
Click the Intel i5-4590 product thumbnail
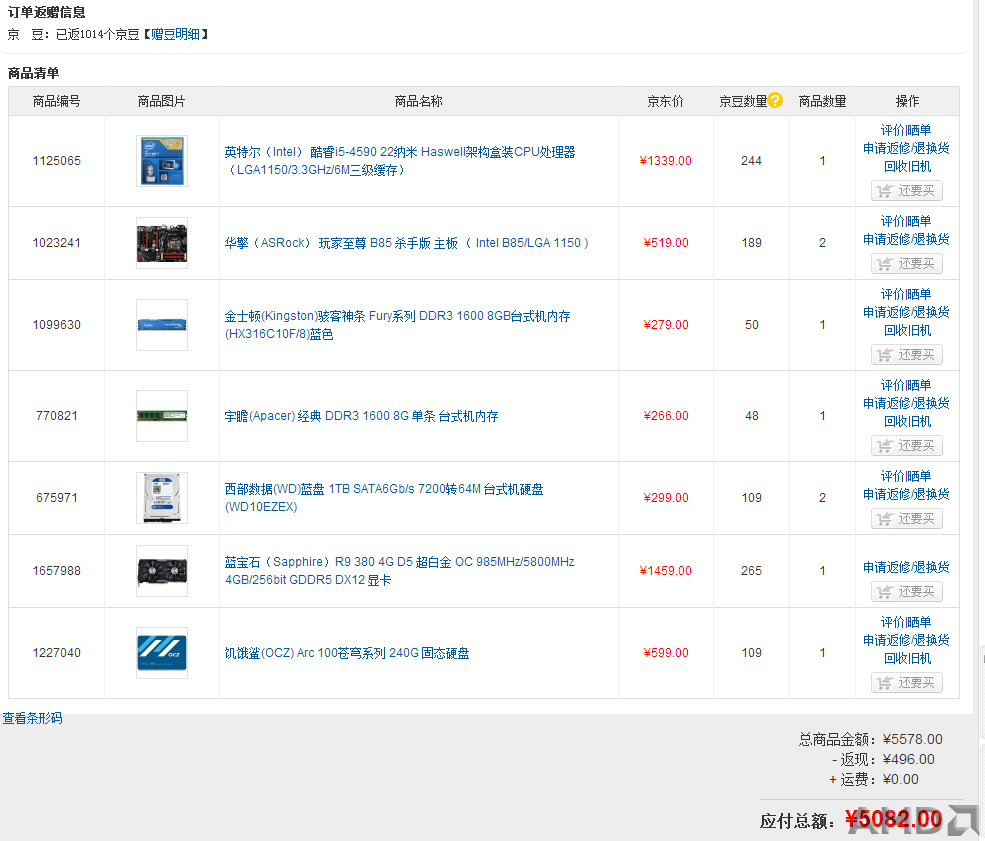[162, 161]
